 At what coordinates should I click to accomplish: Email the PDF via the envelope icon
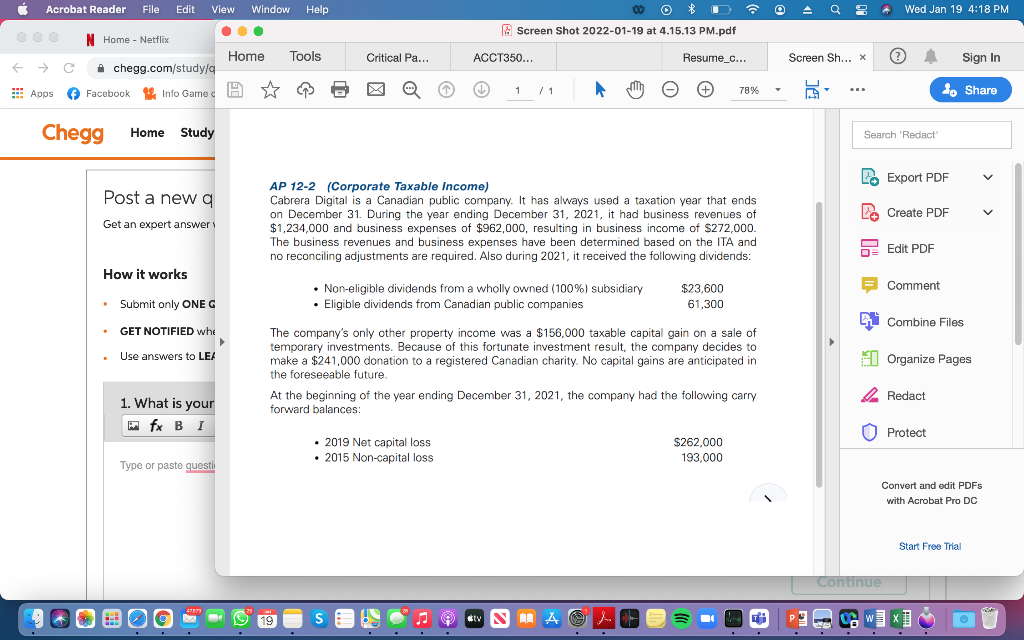(375, 89)
